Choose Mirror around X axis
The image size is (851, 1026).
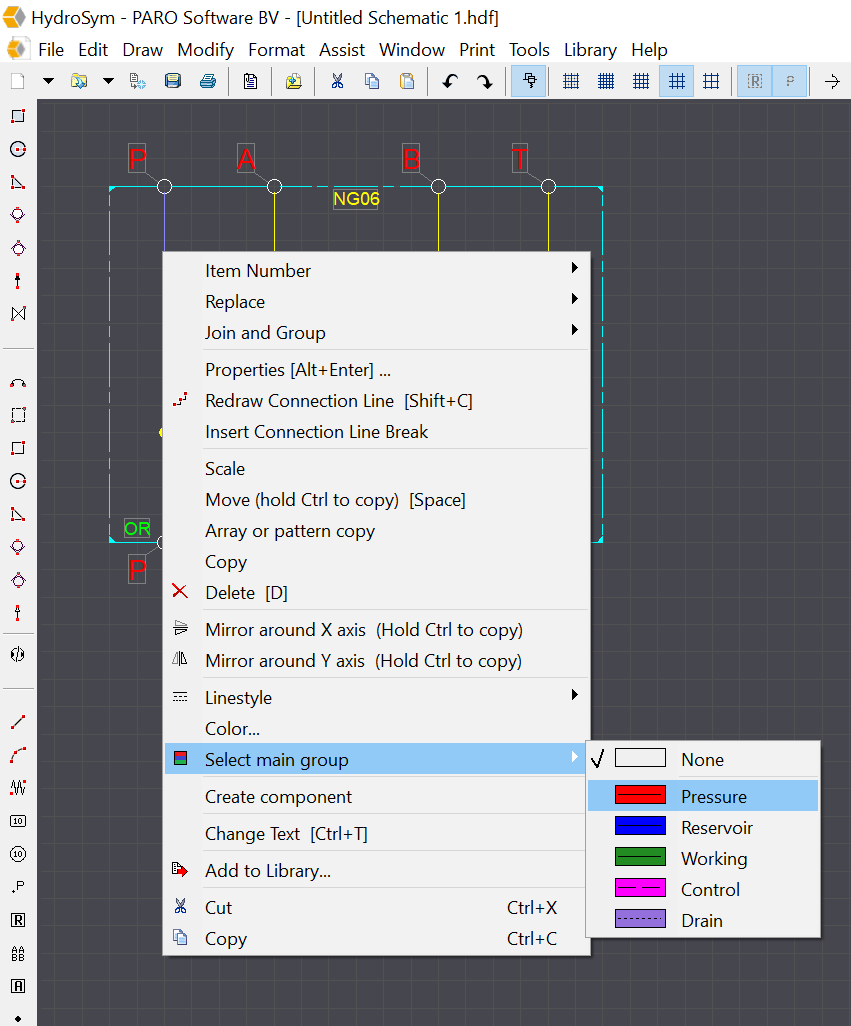click(x=376, y=630)
